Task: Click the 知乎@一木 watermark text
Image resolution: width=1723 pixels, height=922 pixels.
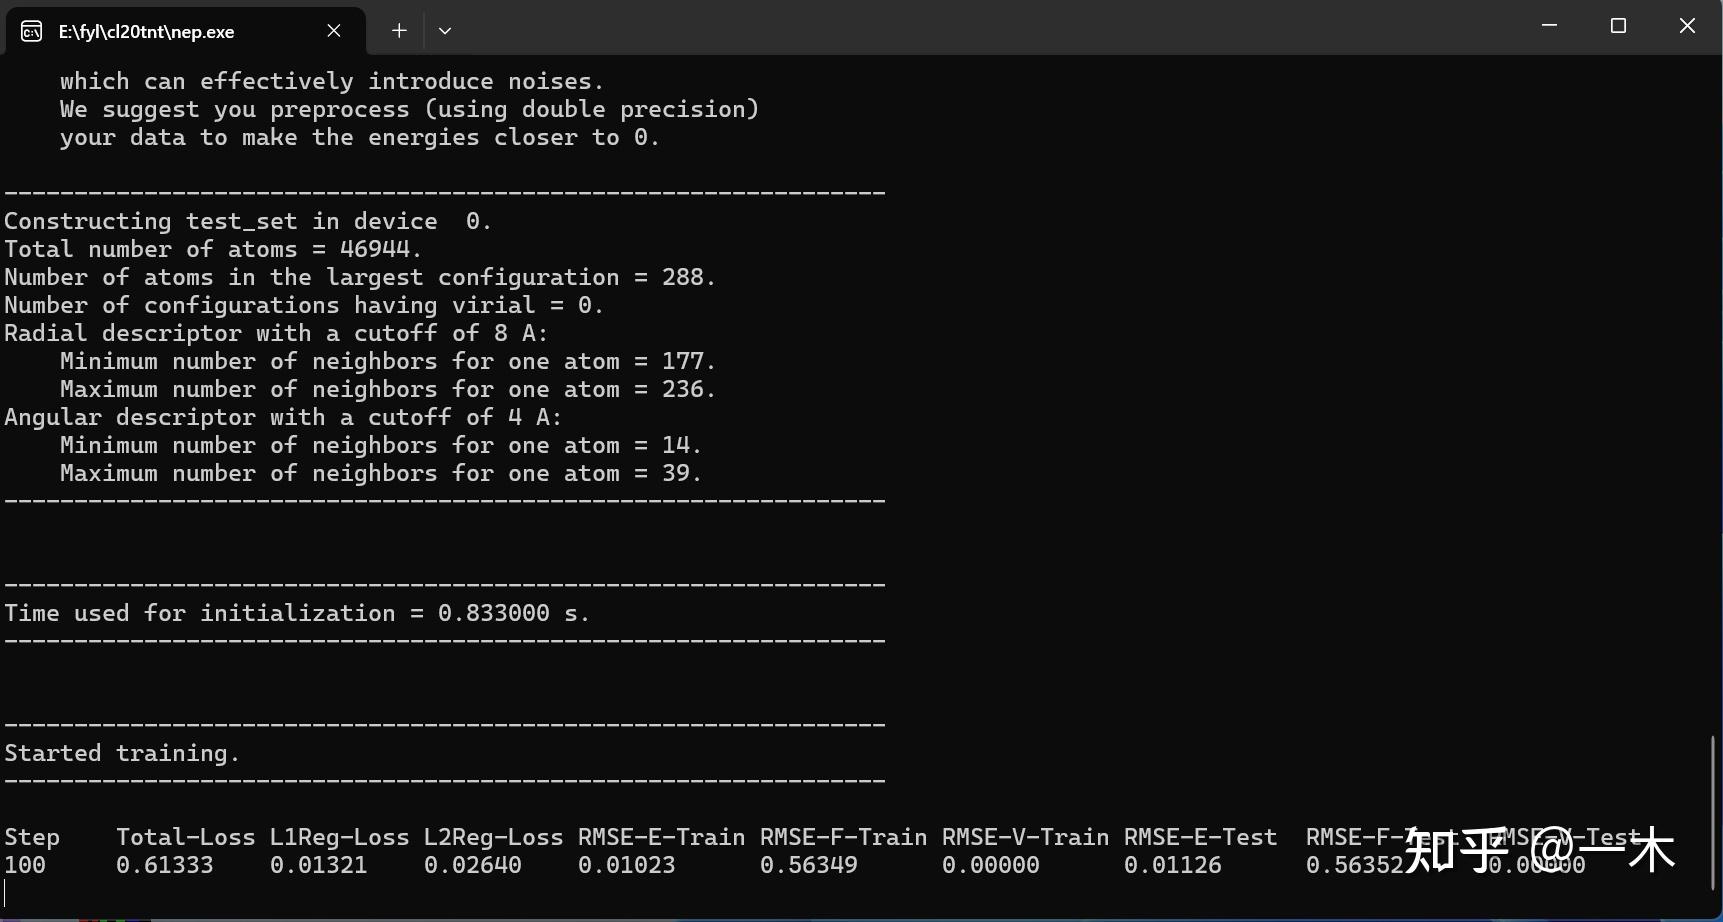Action: click(x=1540, y=849)
